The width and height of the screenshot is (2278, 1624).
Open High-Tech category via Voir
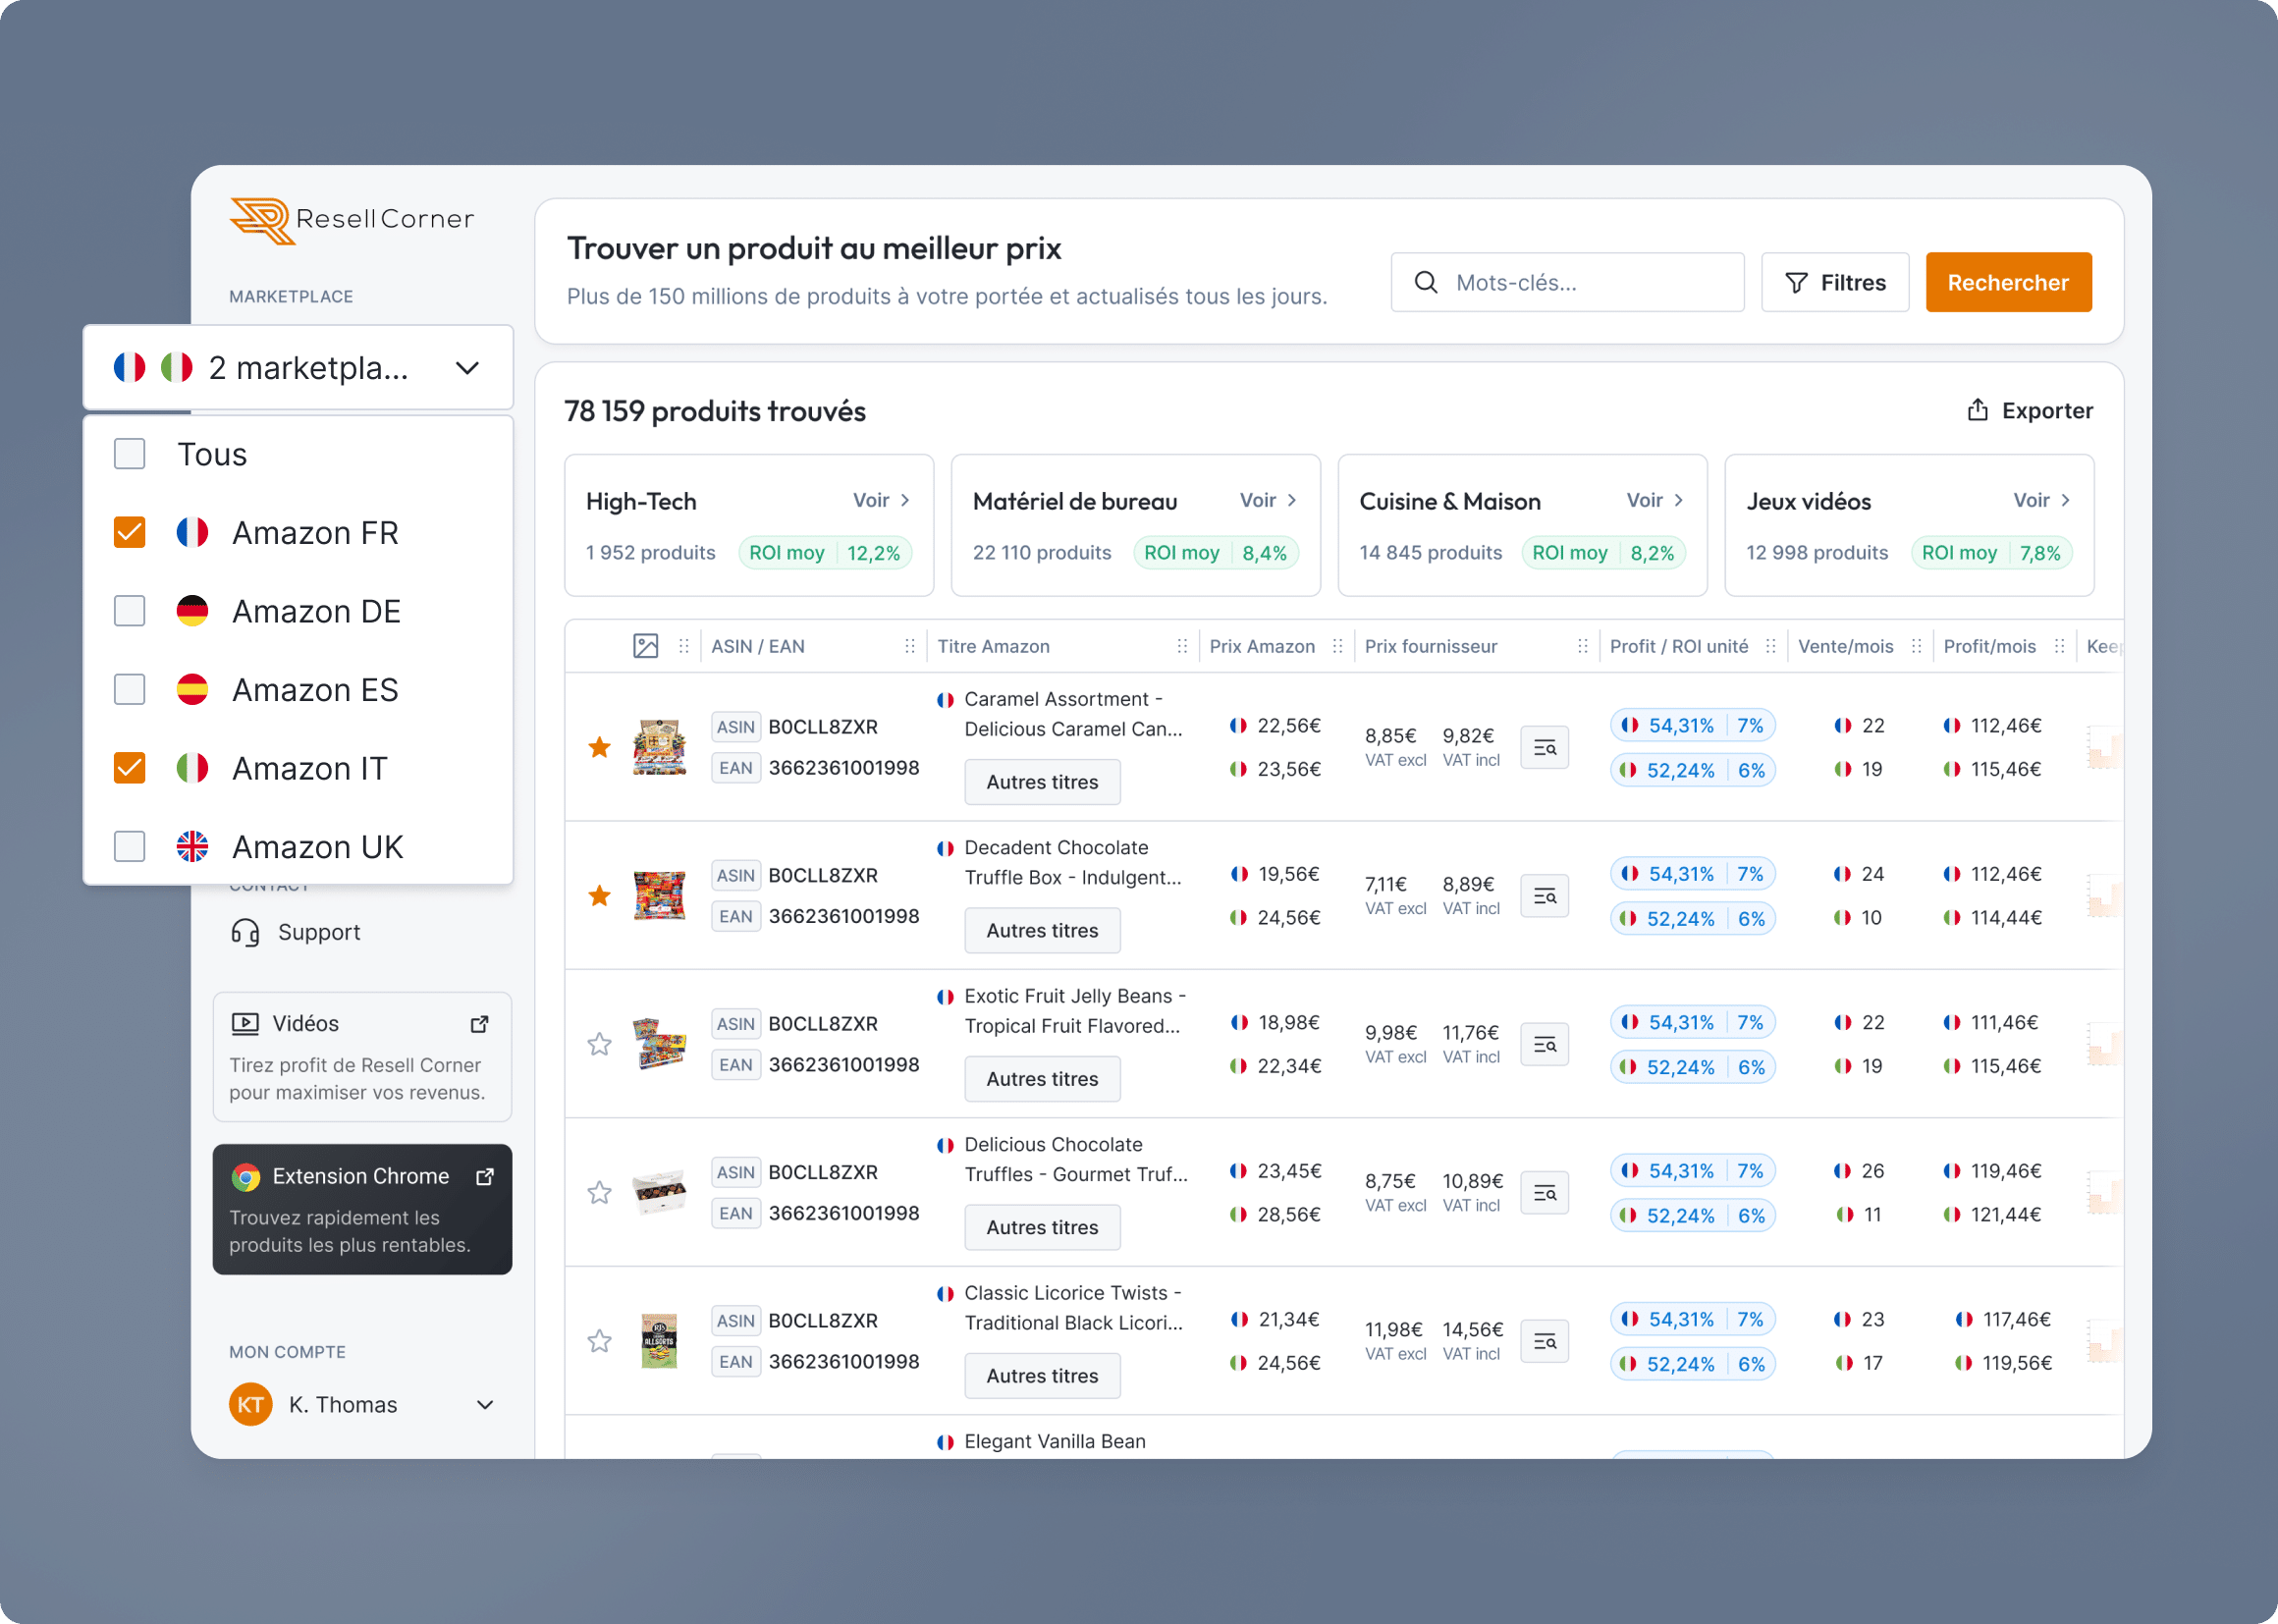pyautogui.click(x=881, y=500)
